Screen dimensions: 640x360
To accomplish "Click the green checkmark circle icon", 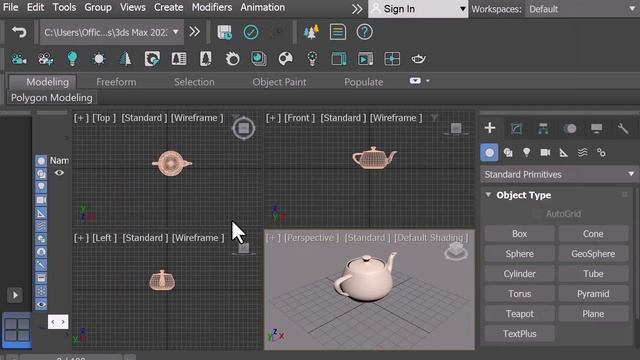I will [x=251, y=32].
